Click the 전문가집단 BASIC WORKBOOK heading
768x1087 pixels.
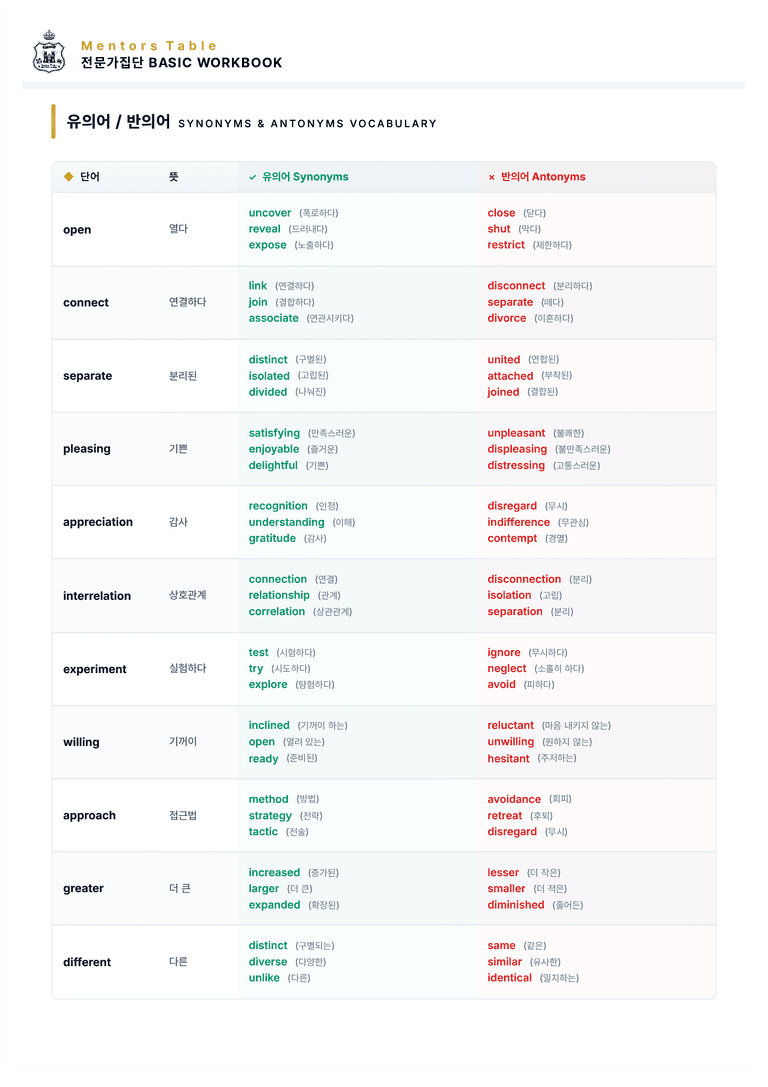click(x=182, y=62)
